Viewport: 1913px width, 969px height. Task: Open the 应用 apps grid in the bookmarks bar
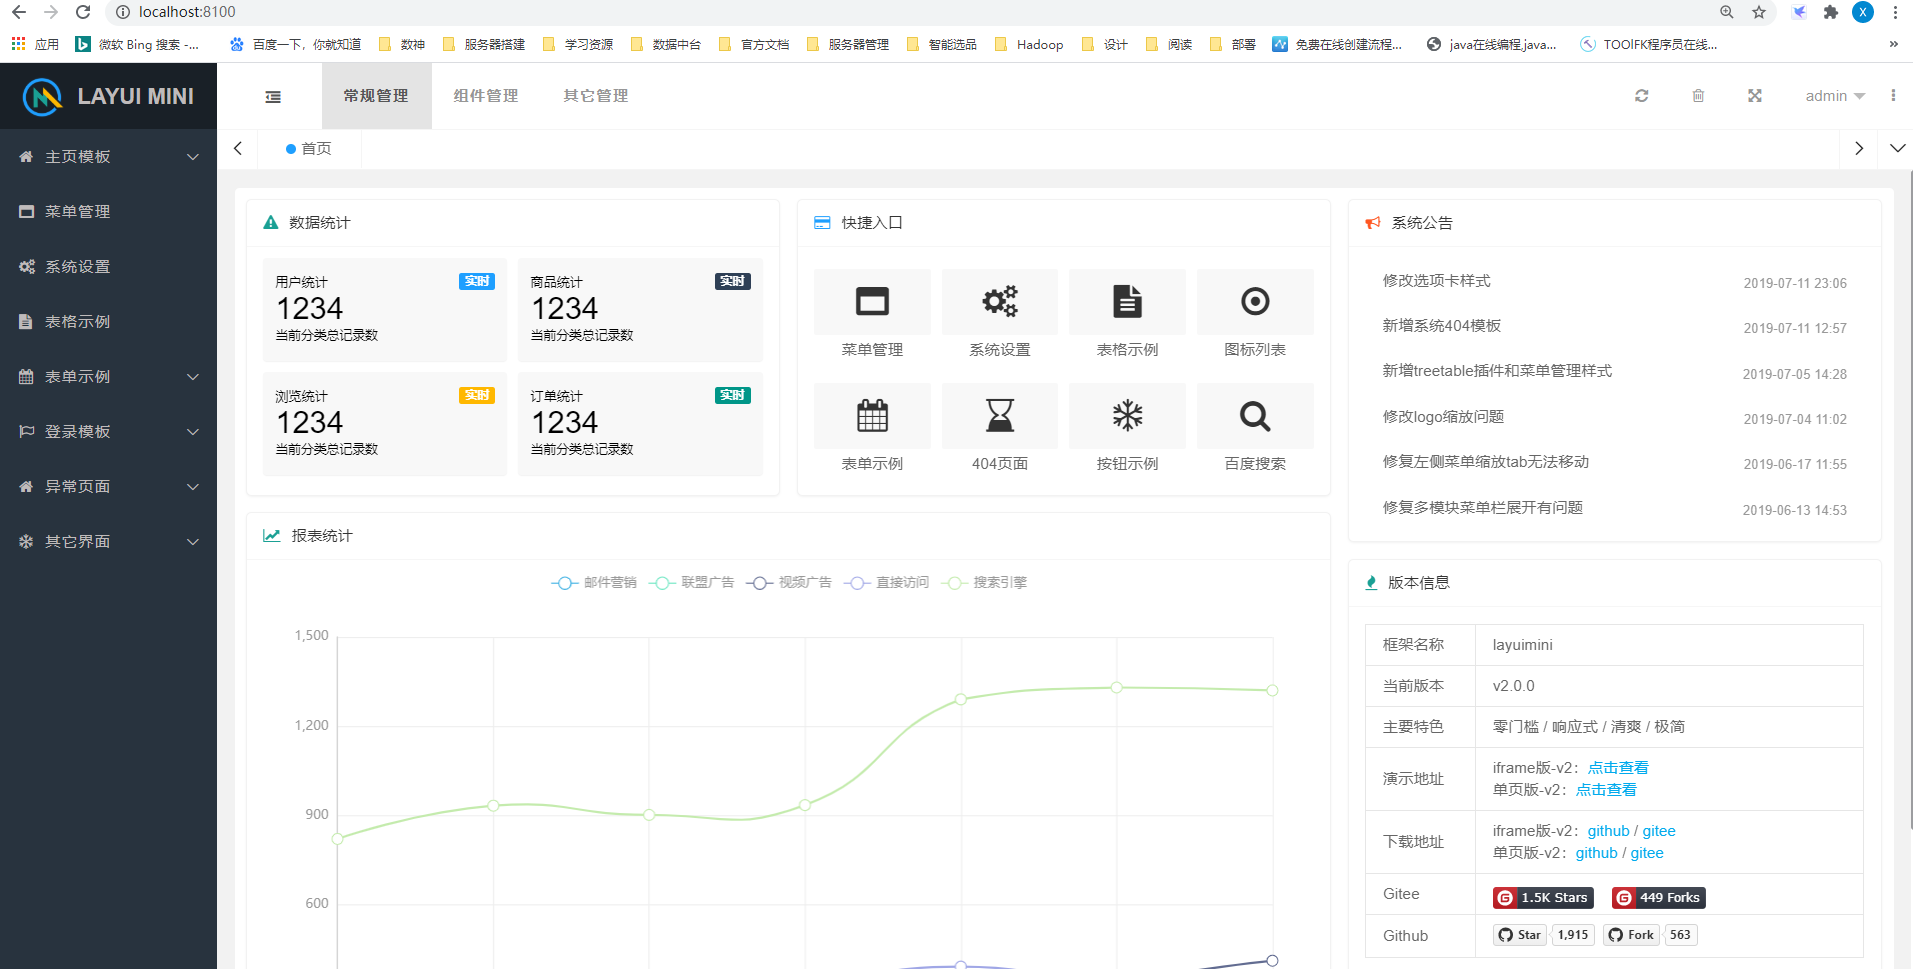pyautogui.click(x=35, y=44)
